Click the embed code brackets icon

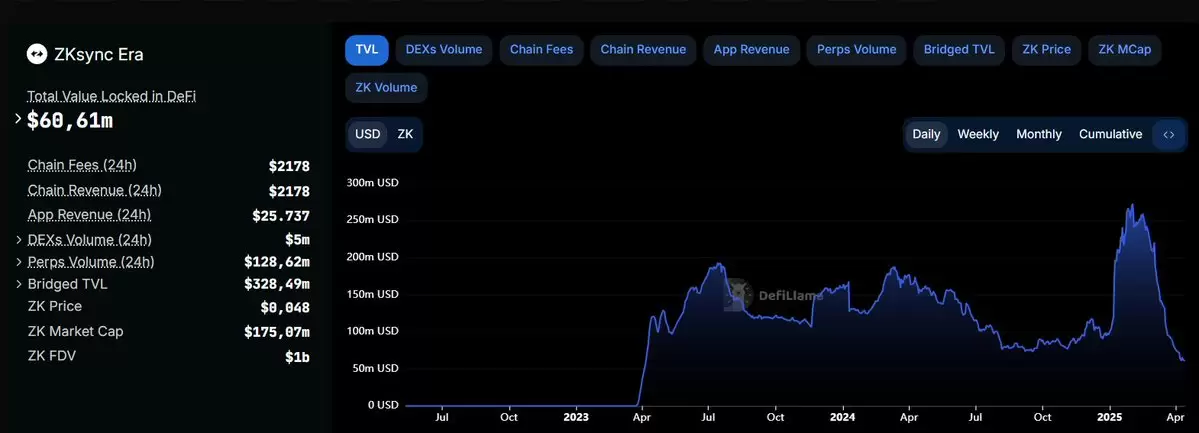(1168, 135)
